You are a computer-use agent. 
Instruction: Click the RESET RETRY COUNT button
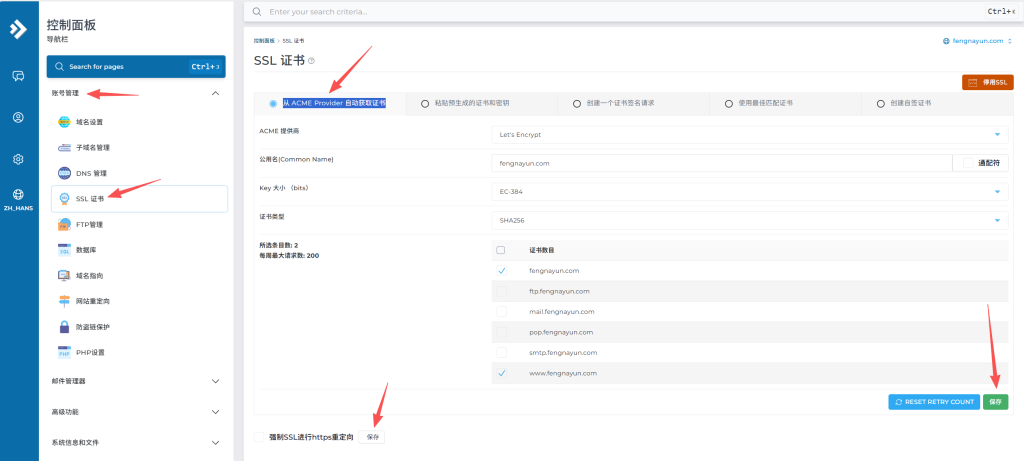933,402
